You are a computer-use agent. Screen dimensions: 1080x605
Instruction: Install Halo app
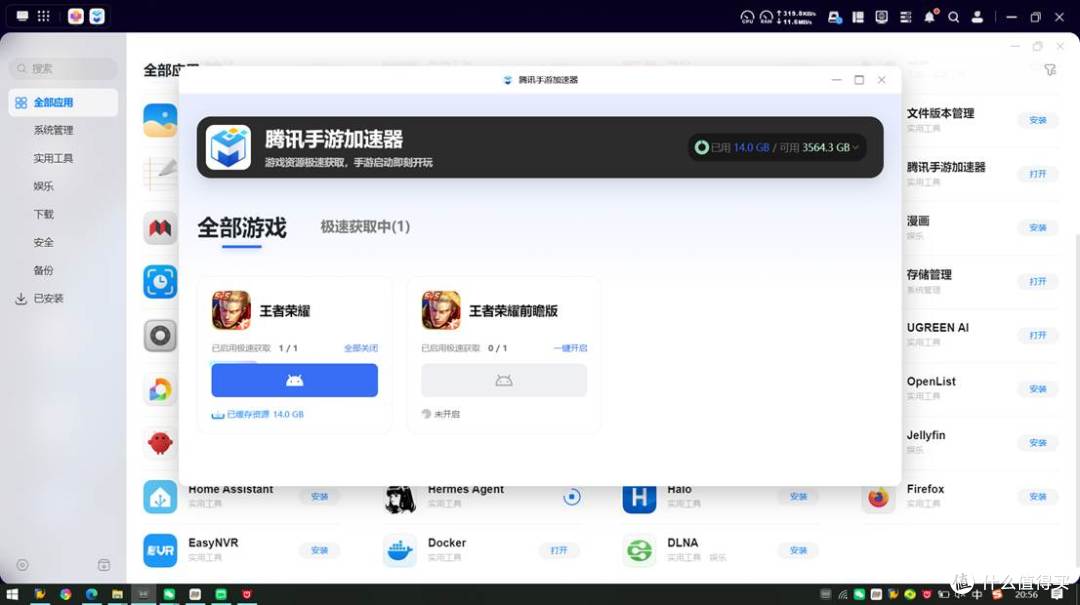tap(799, 496)
